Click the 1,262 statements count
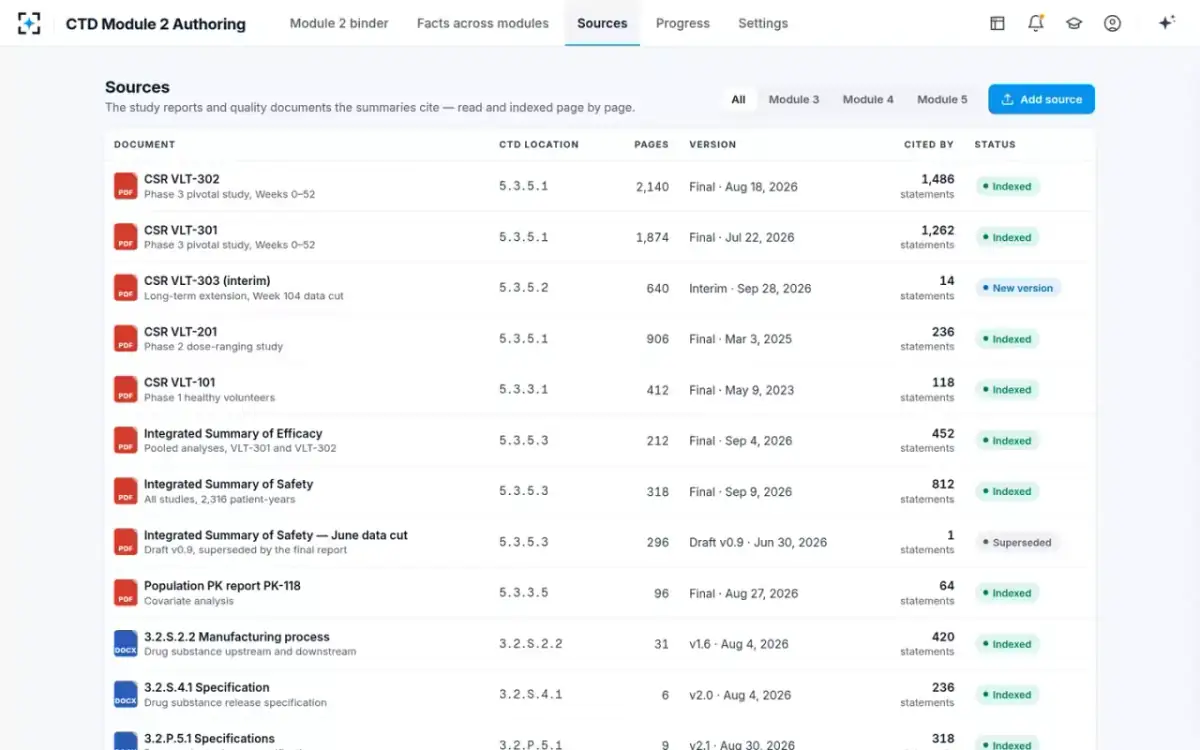1200x750 pixels. click(937, 230)
